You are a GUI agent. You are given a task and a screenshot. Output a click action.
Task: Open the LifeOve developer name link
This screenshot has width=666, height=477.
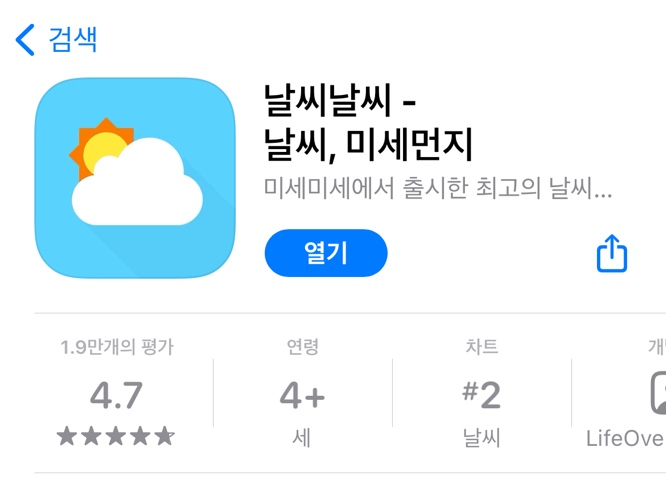pos(626,438)
